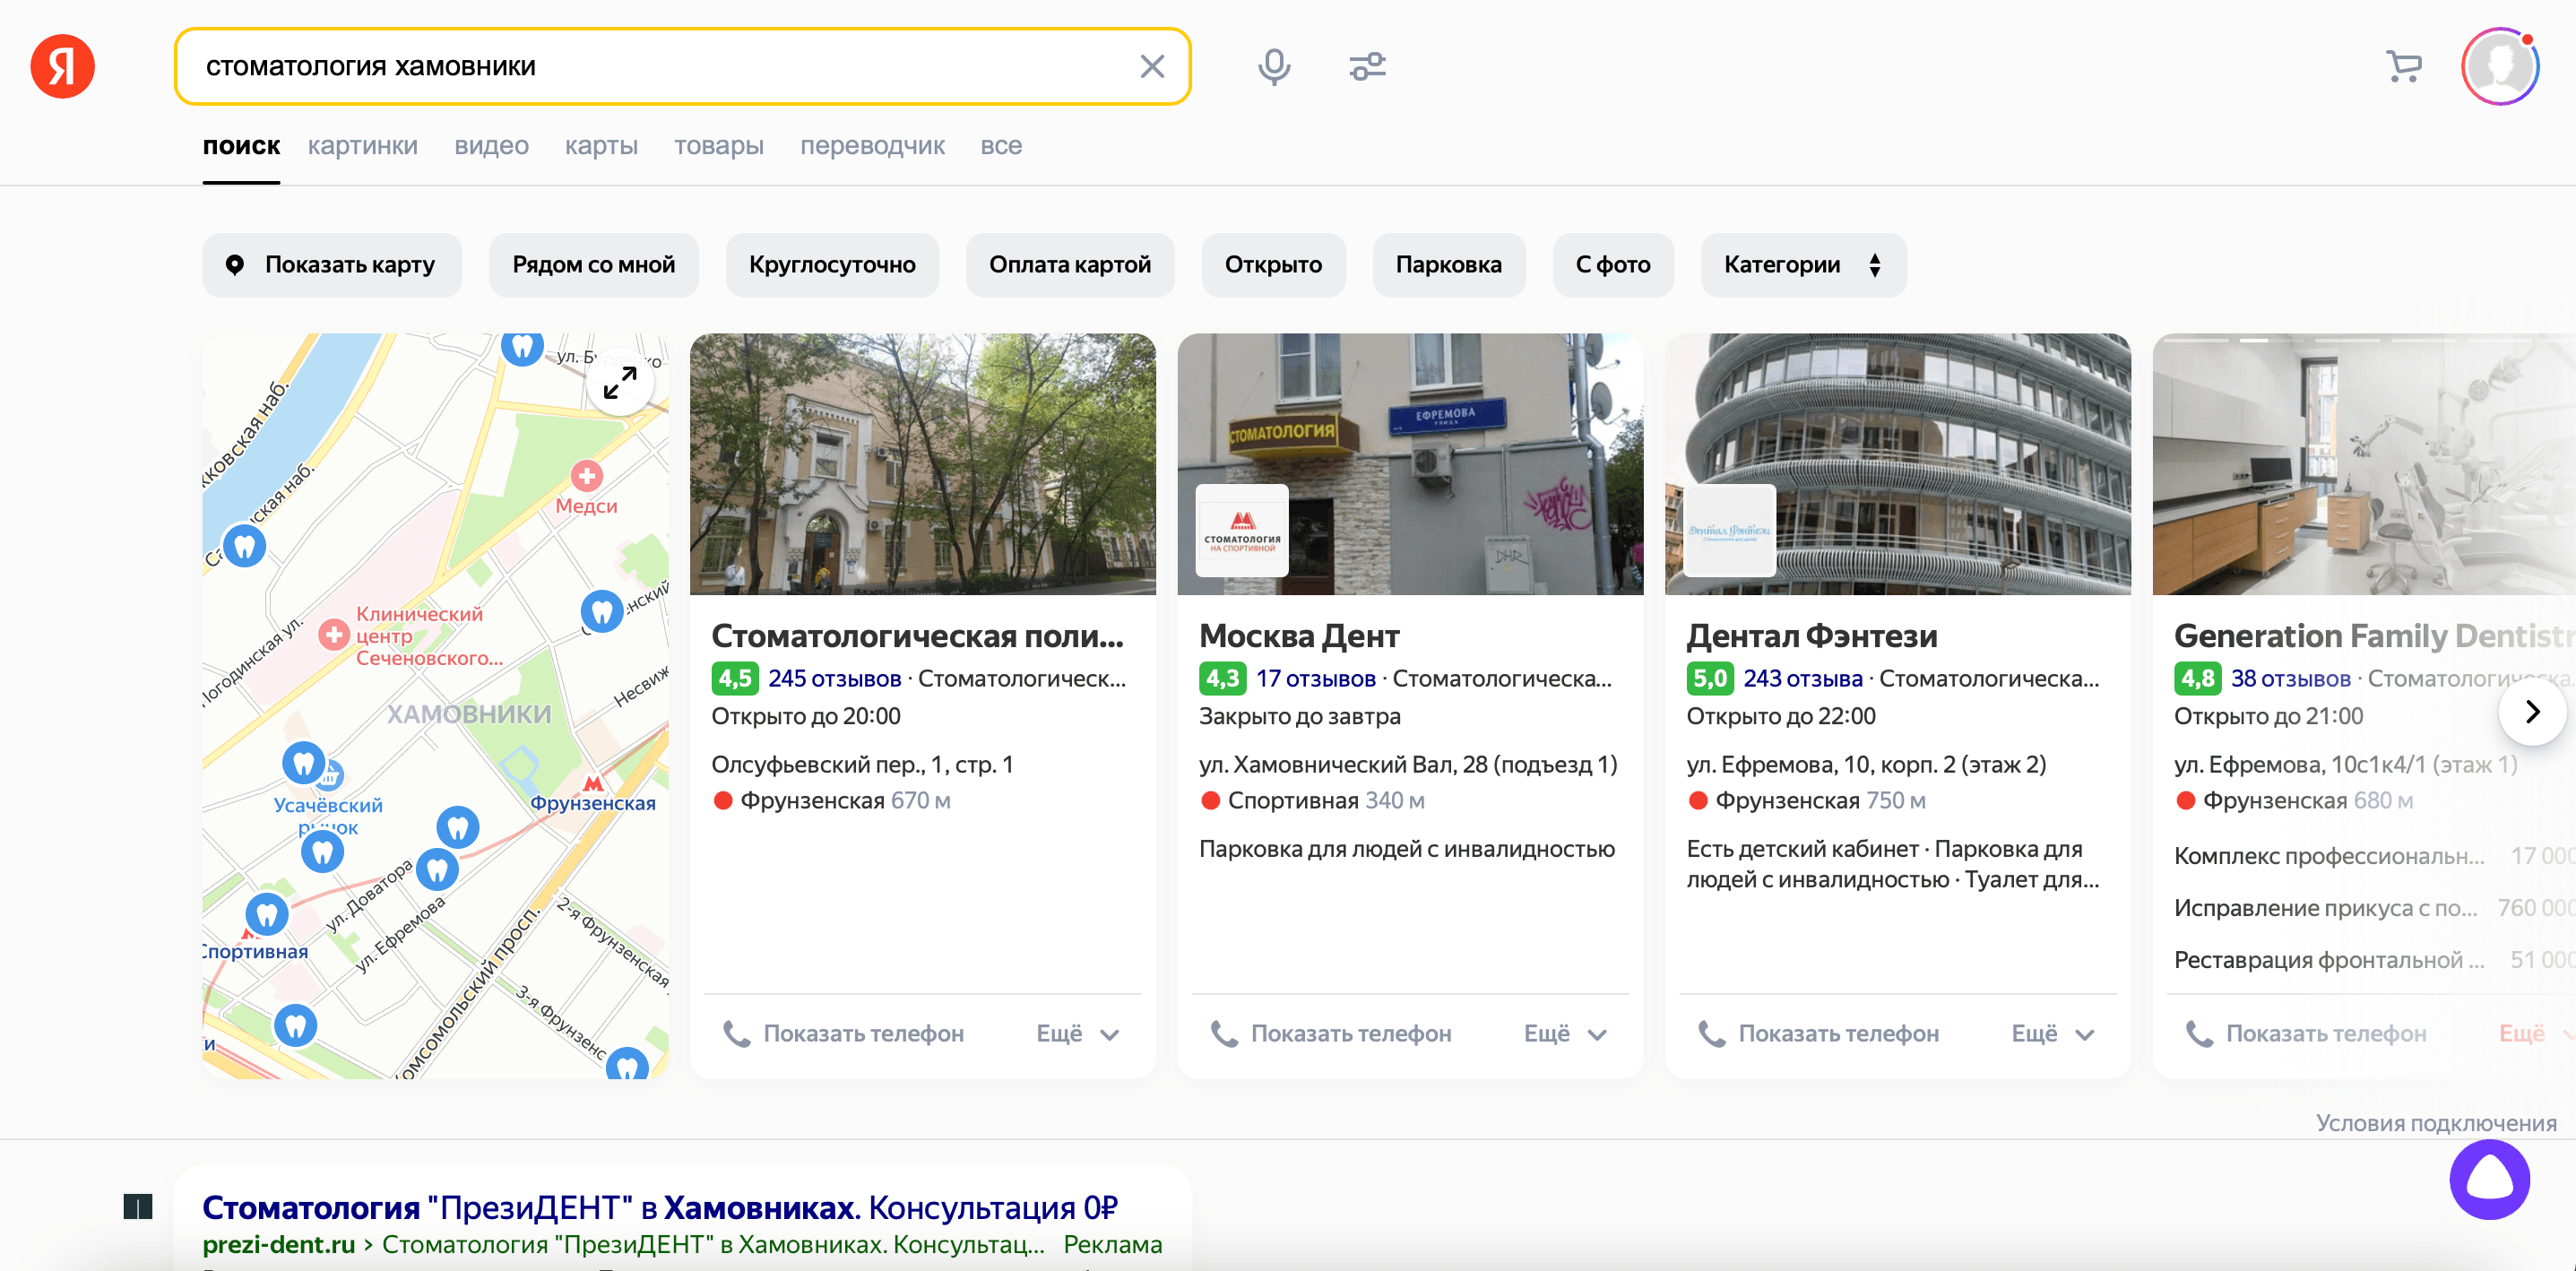Open Условия подключения link
This screenshot has height=1271, width=2576.
click(x=2435, y=1122)
